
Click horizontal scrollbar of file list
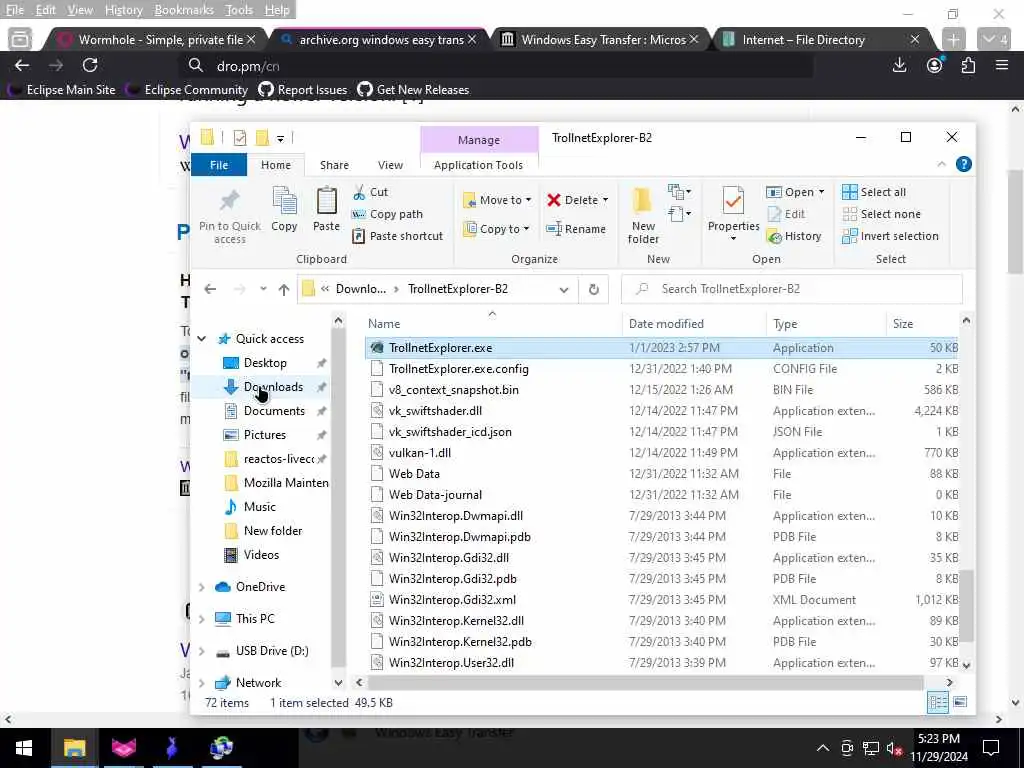point(645,682)
